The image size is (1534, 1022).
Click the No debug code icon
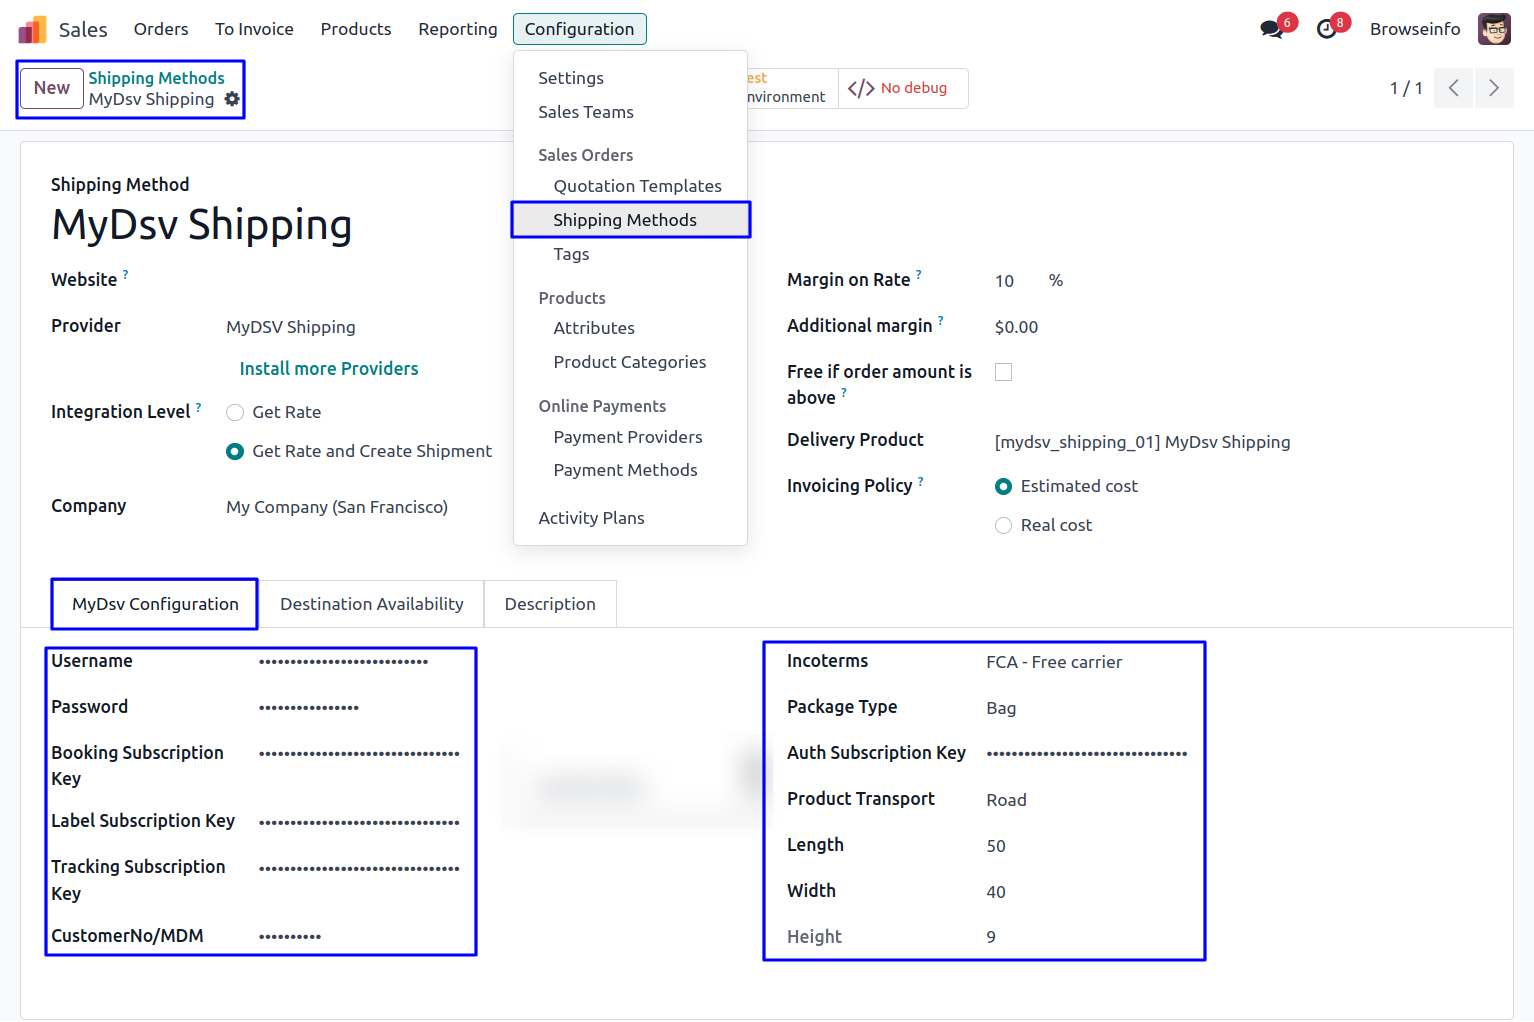point(861,88)
